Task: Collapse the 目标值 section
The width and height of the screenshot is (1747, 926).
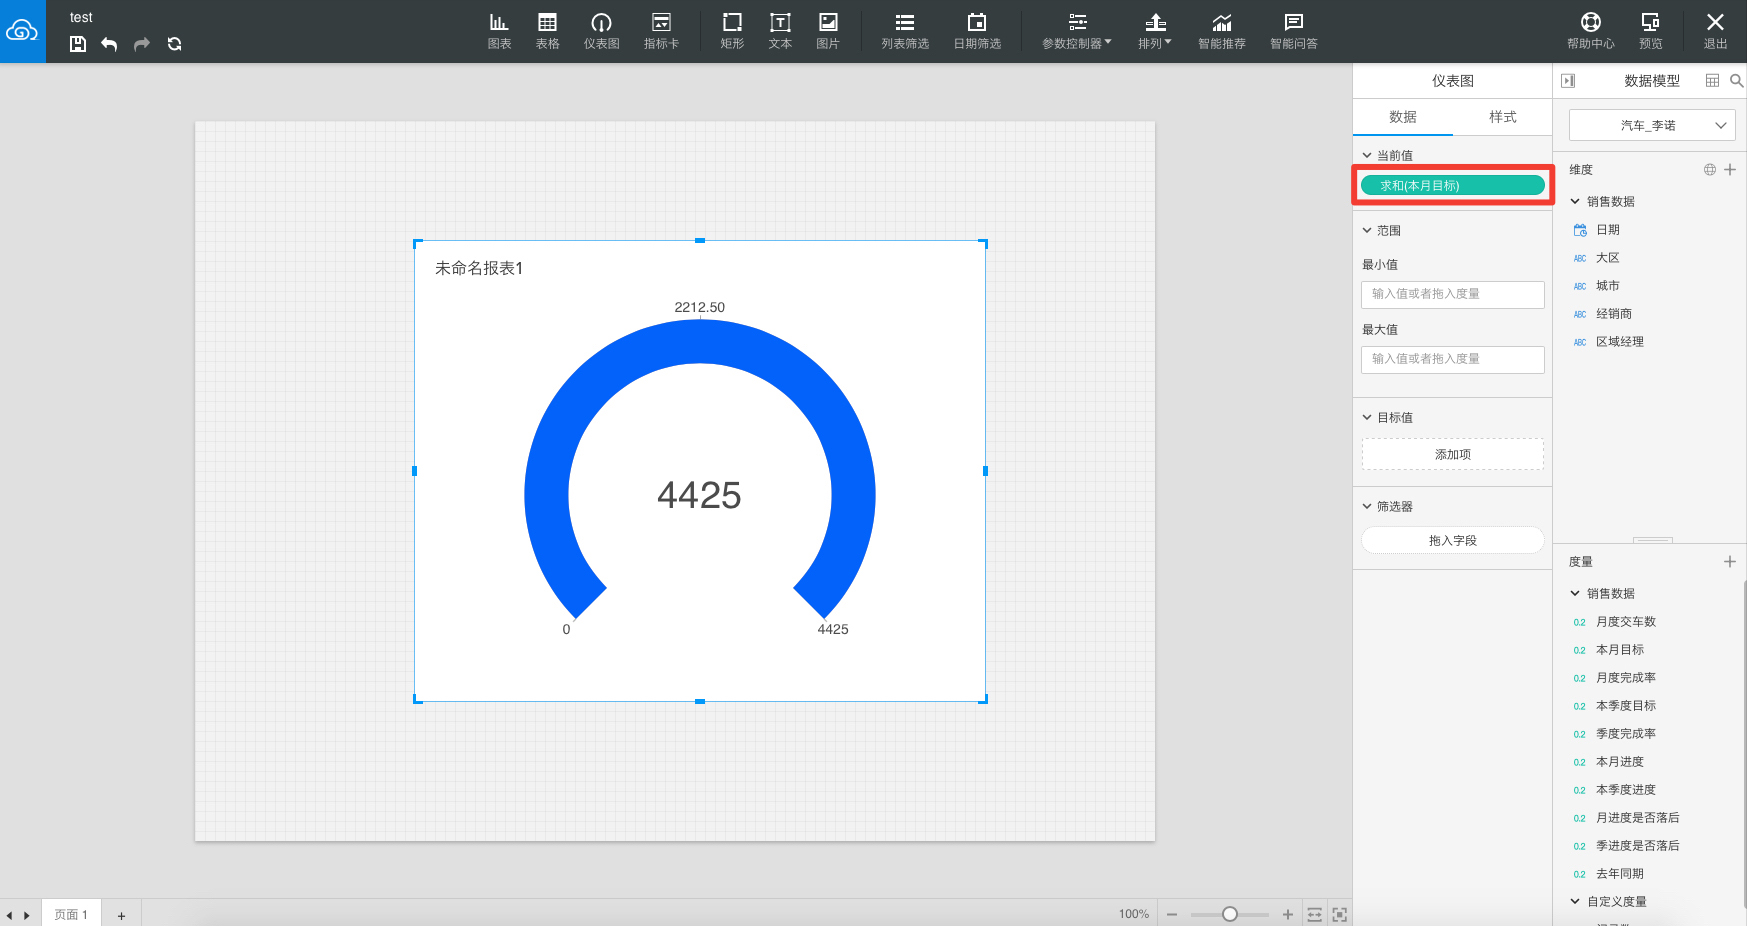Action: click(1367, 417)
